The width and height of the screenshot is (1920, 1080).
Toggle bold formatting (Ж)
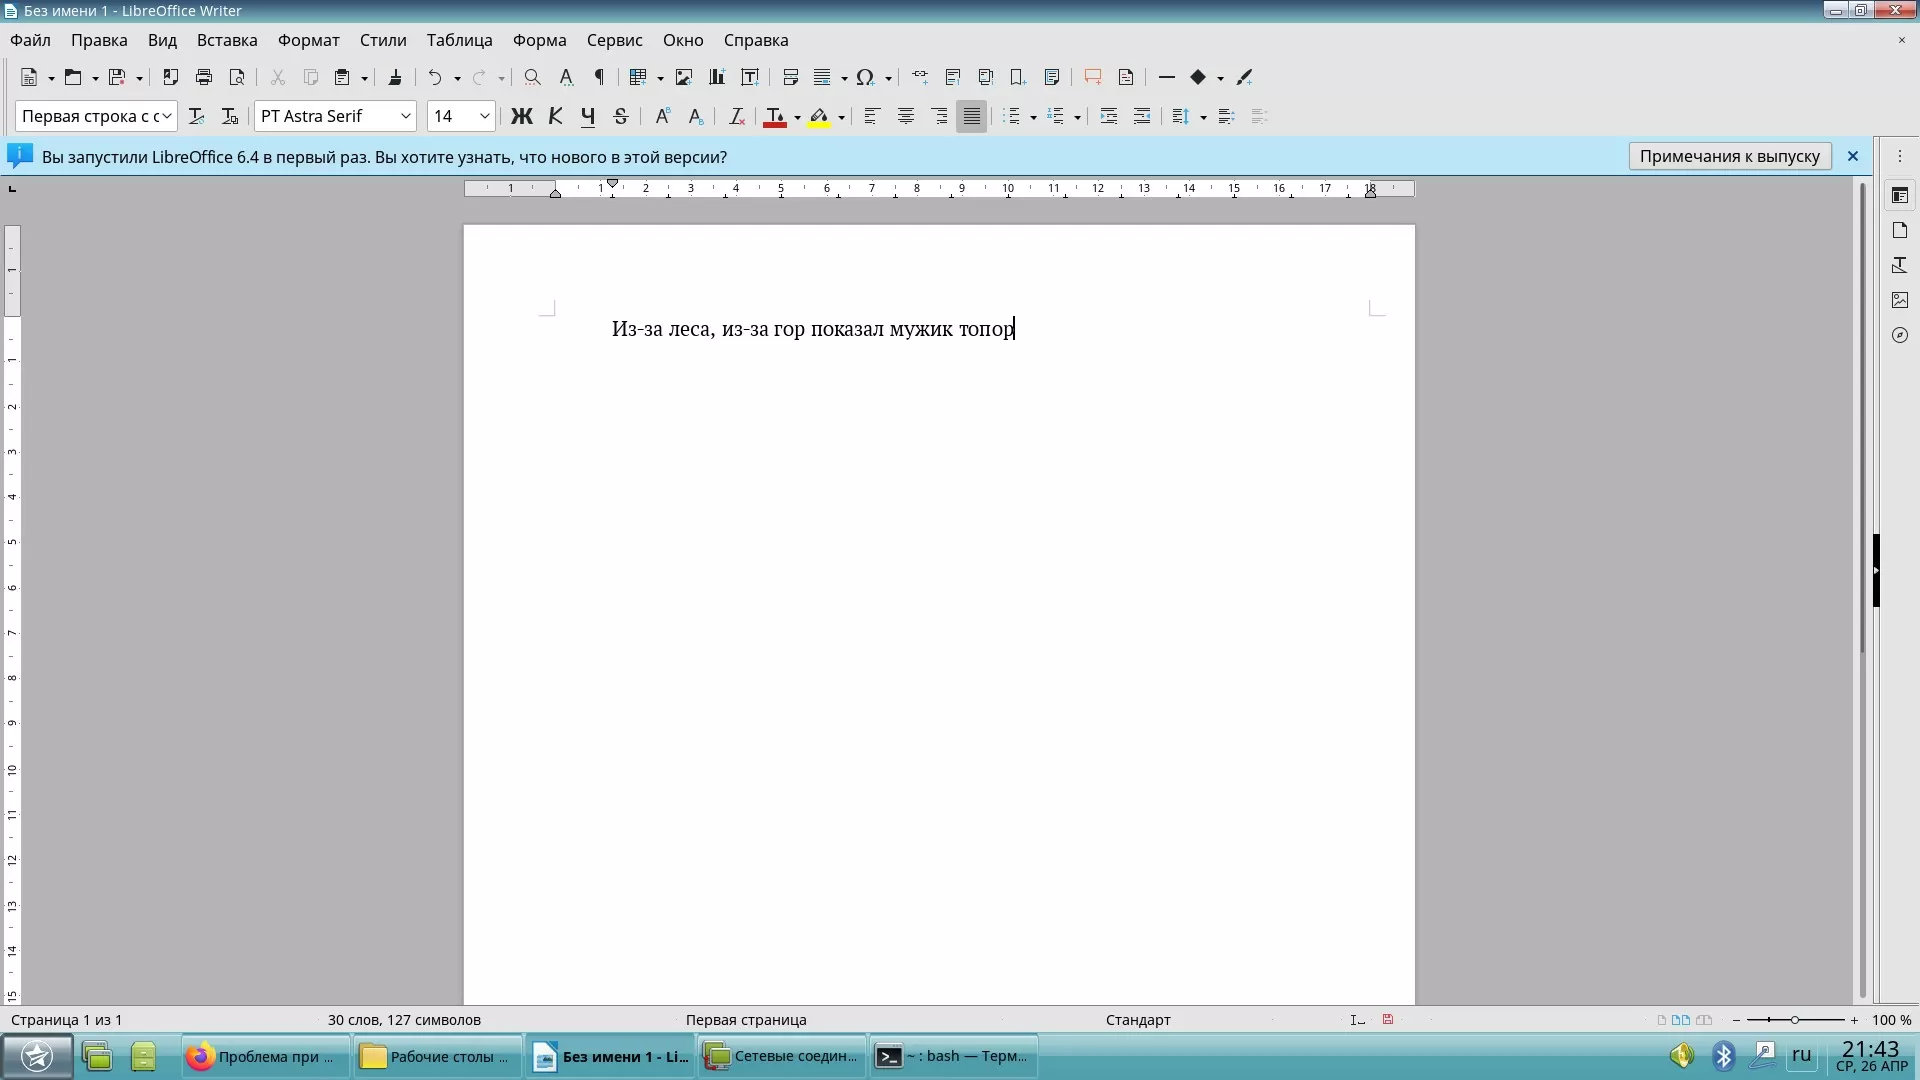tap(521, 117)
